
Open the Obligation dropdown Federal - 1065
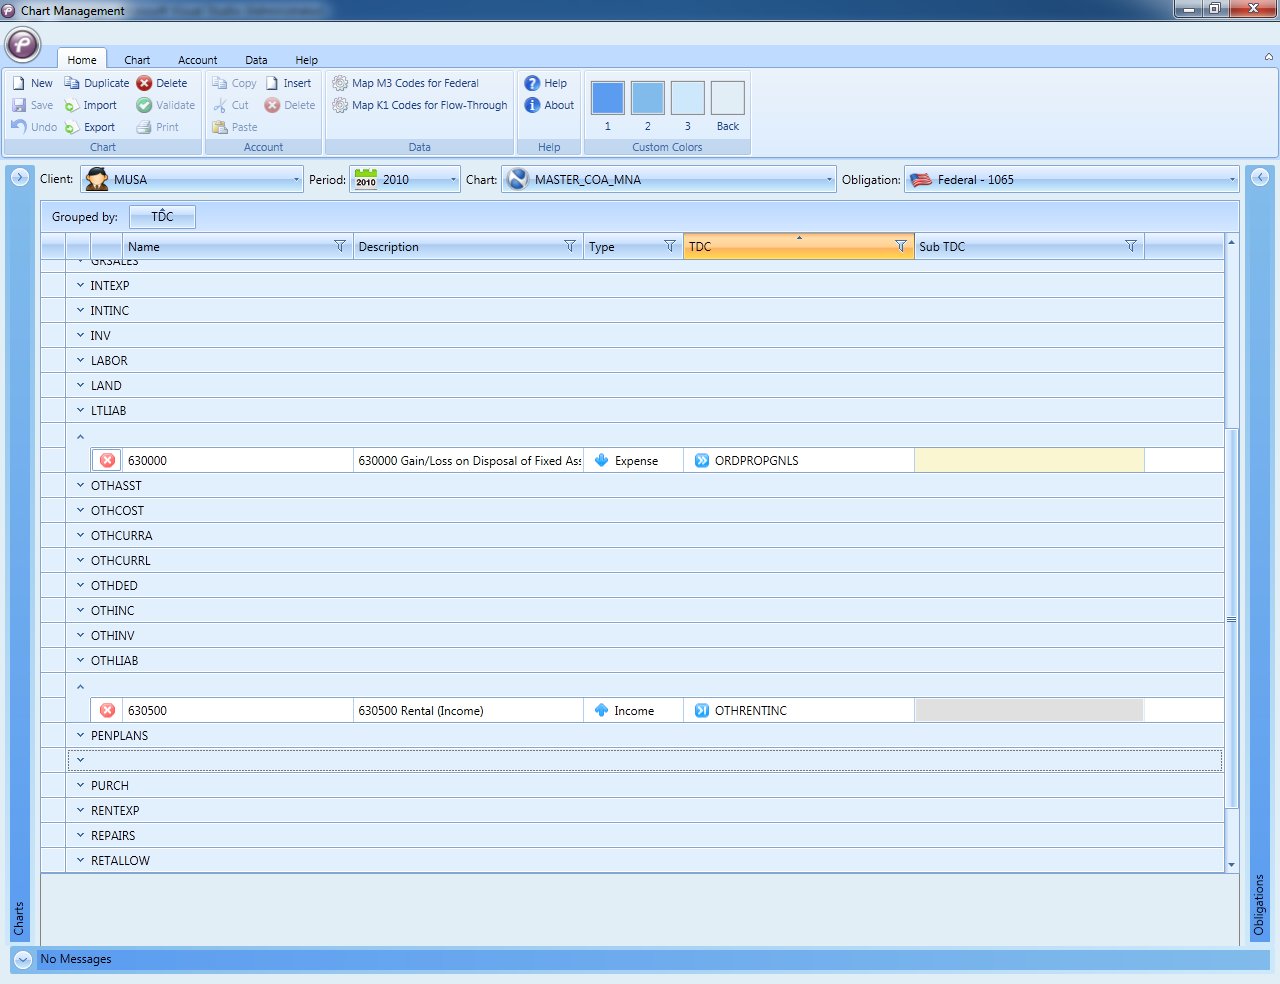1072,180
